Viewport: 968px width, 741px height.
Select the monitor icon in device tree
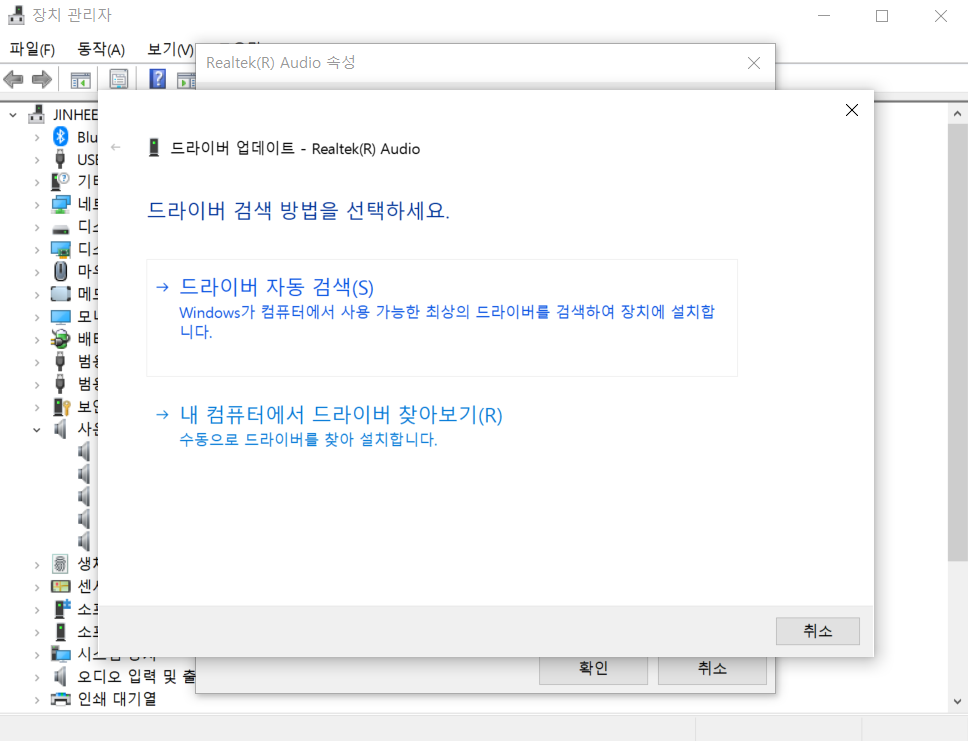(60, 317)
